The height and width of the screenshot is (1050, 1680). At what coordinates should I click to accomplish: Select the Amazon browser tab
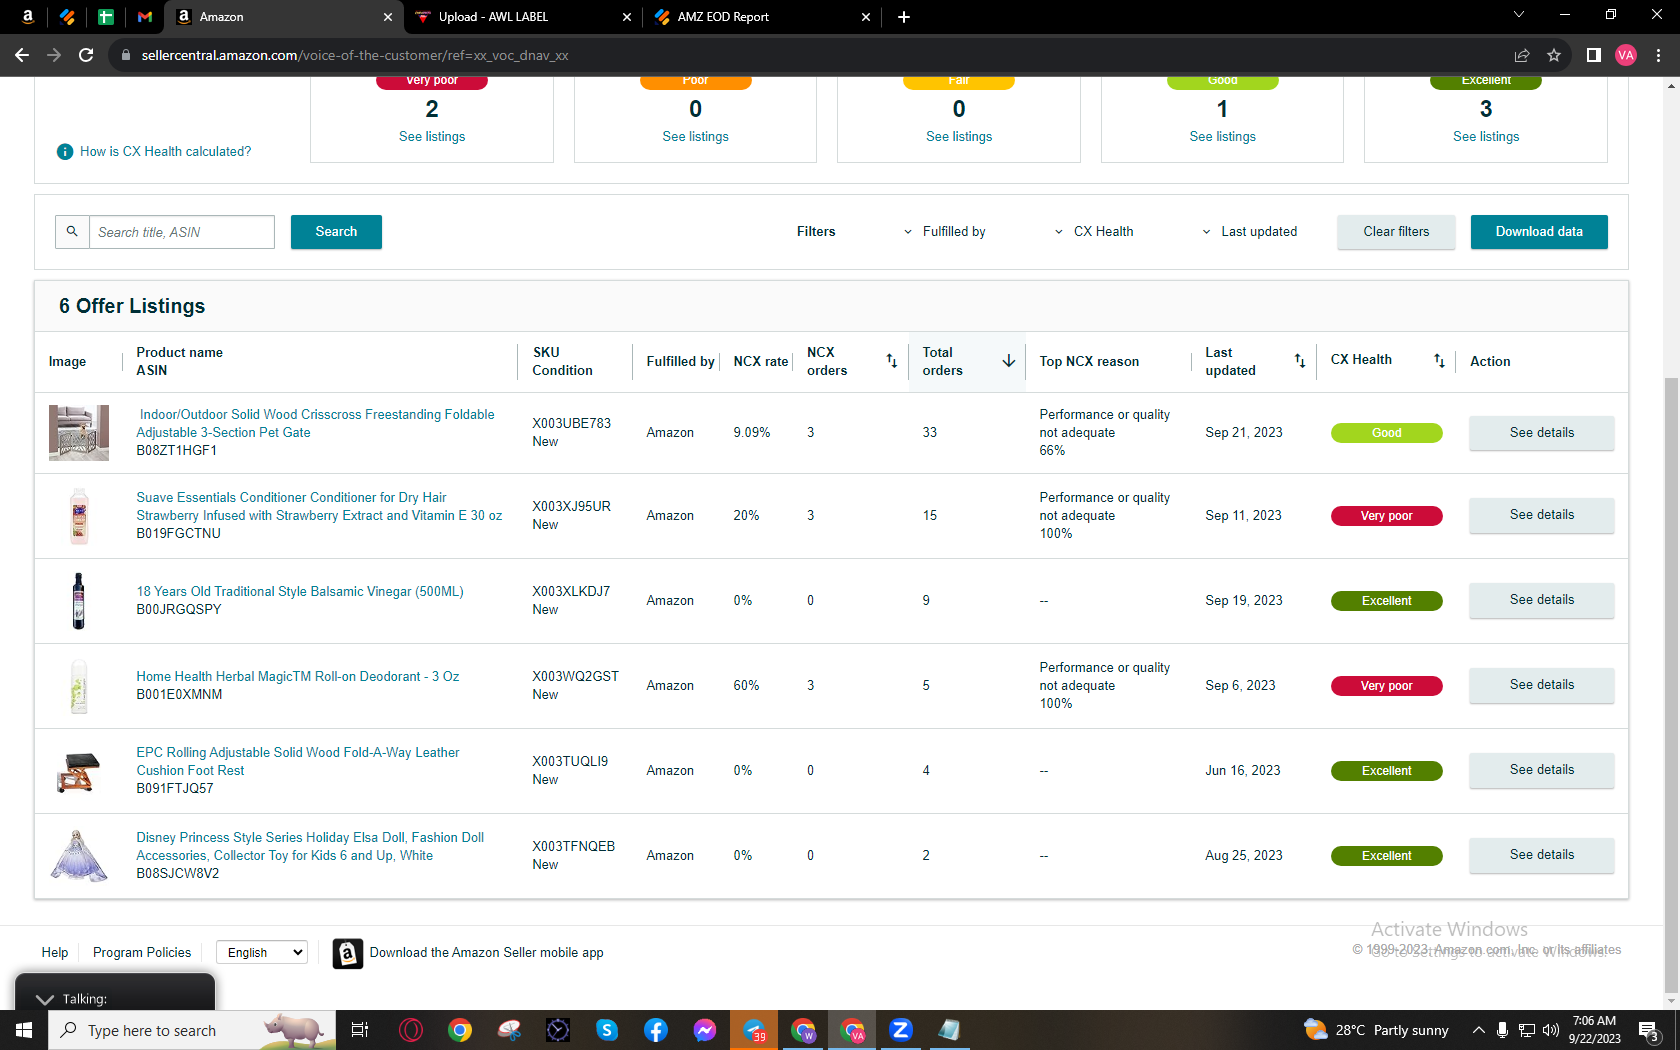[285, 17]
